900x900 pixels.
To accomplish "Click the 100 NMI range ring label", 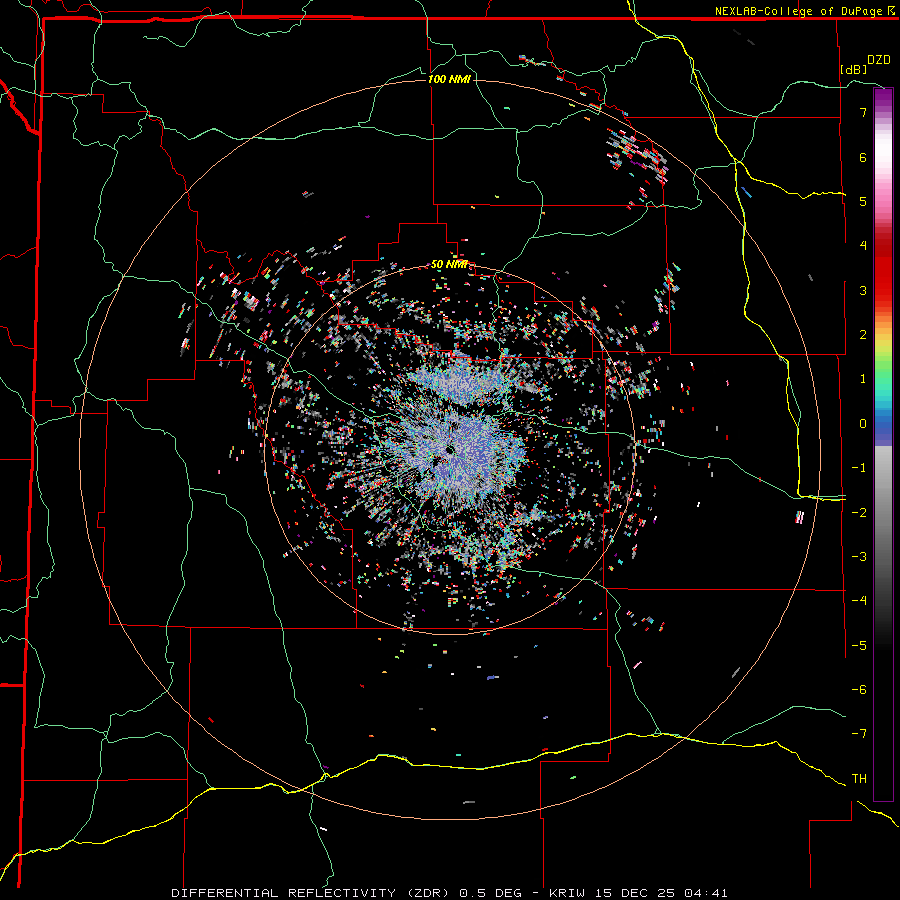I will 449,79.
